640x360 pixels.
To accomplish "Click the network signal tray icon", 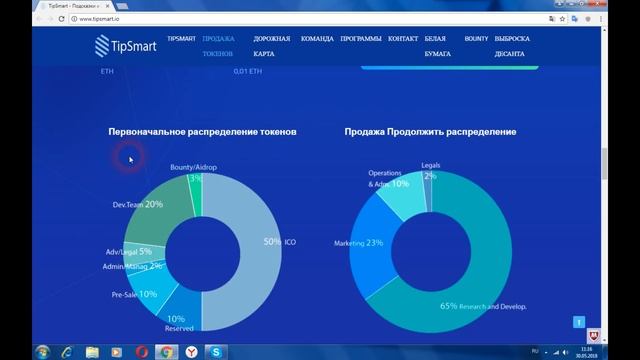I will 556,352.
